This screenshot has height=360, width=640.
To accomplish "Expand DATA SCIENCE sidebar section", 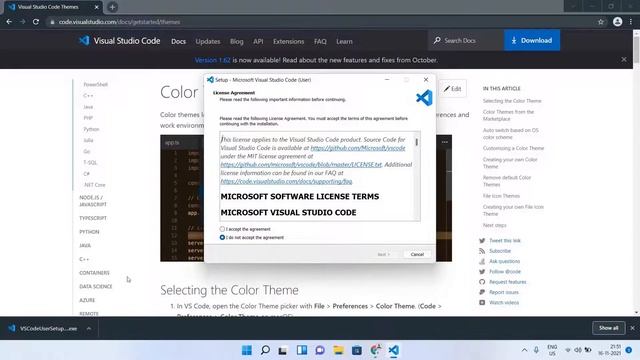I will (x=96, y=287).
